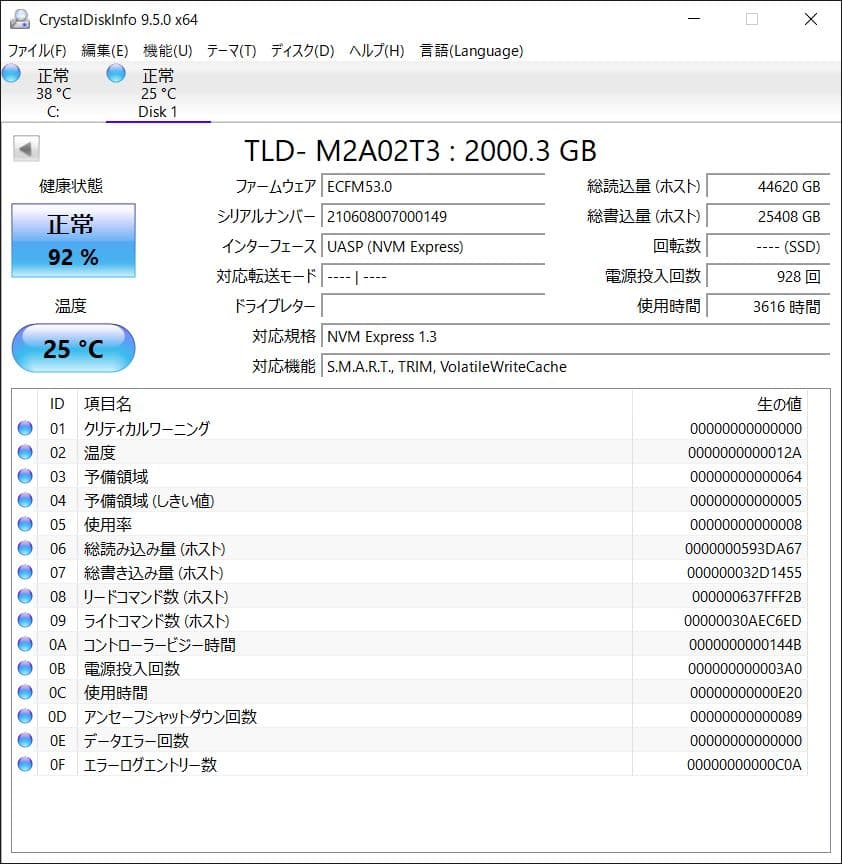
Task: Click the back navigation arrow
Action: point(25,148)
